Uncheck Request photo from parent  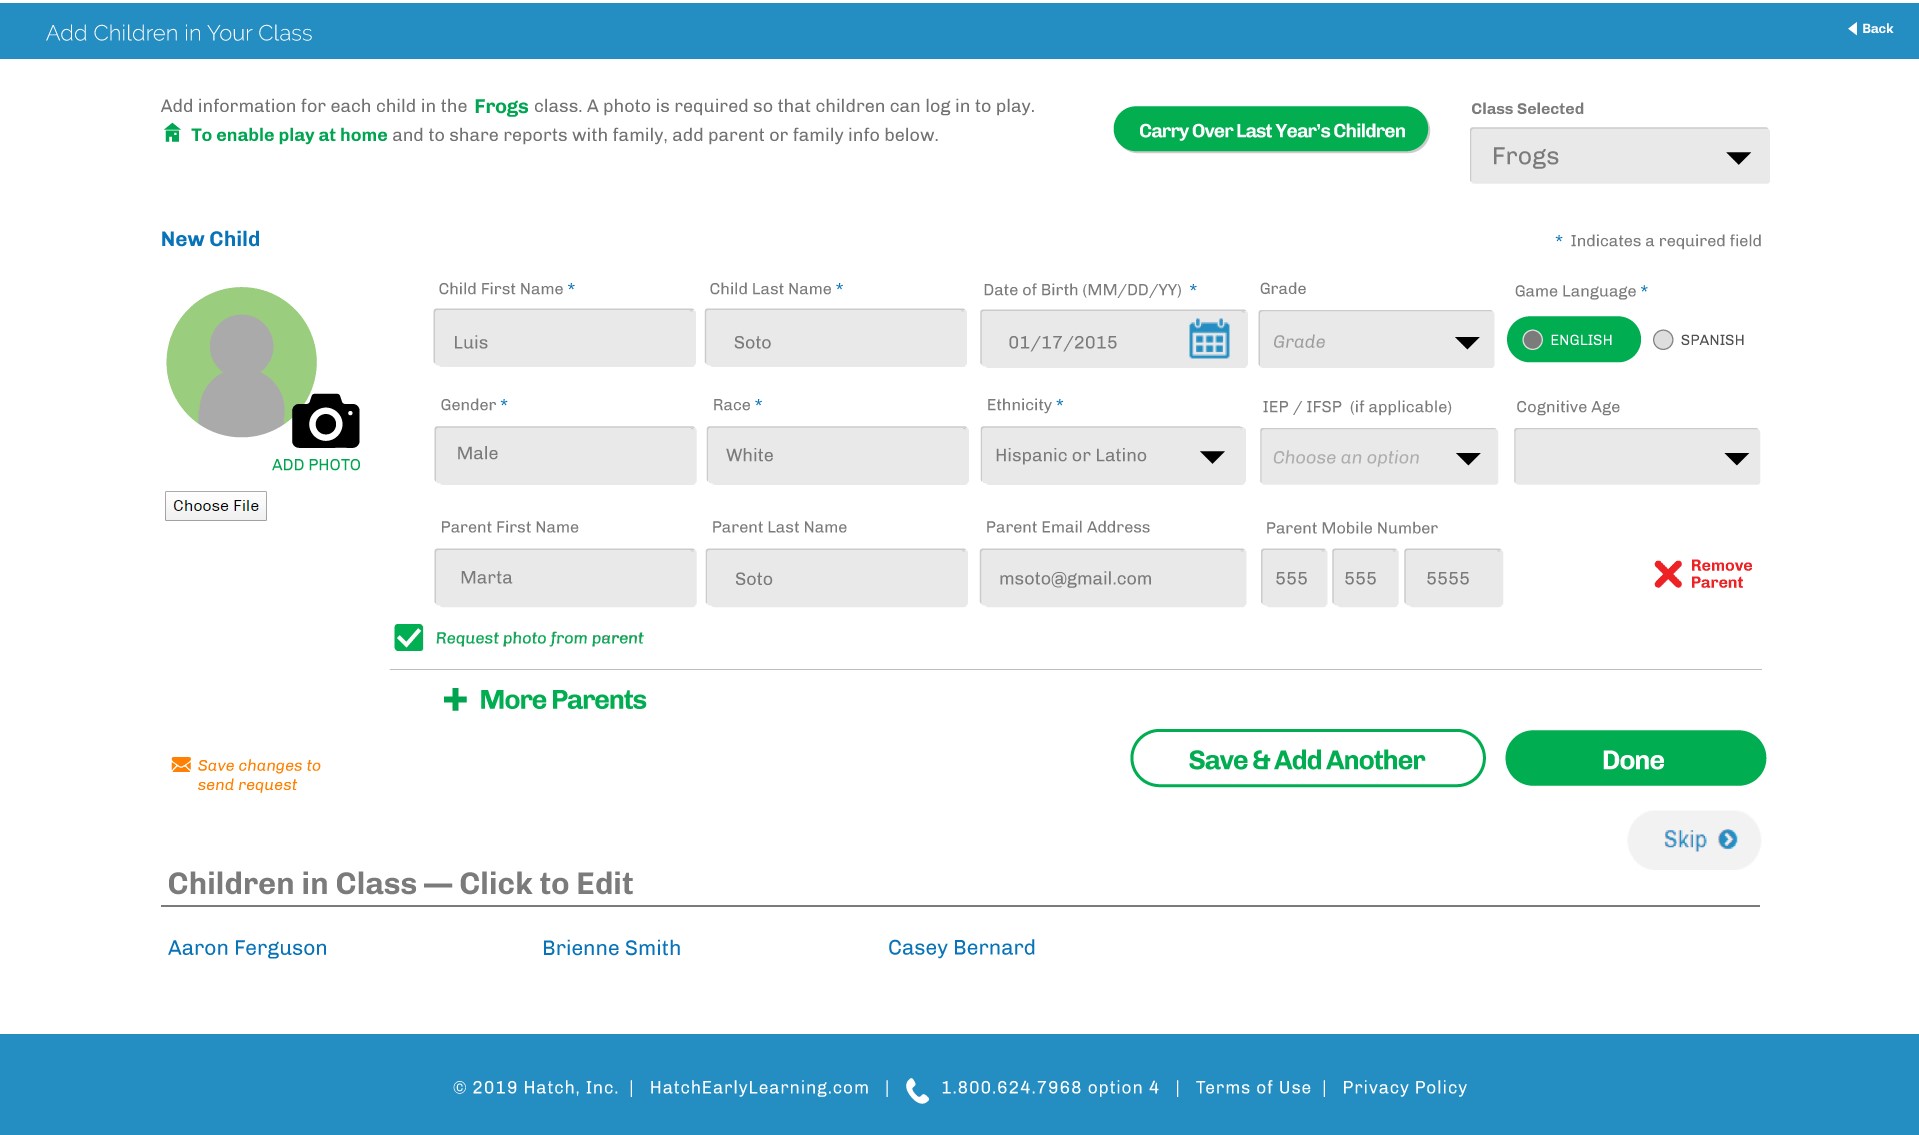[409, 638]
